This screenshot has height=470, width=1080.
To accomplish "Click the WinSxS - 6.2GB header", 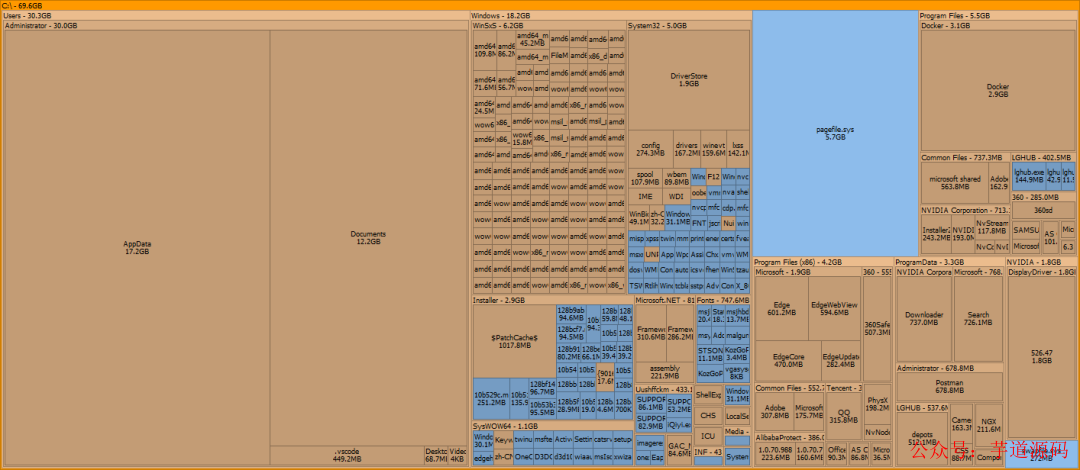I will 549,25.
